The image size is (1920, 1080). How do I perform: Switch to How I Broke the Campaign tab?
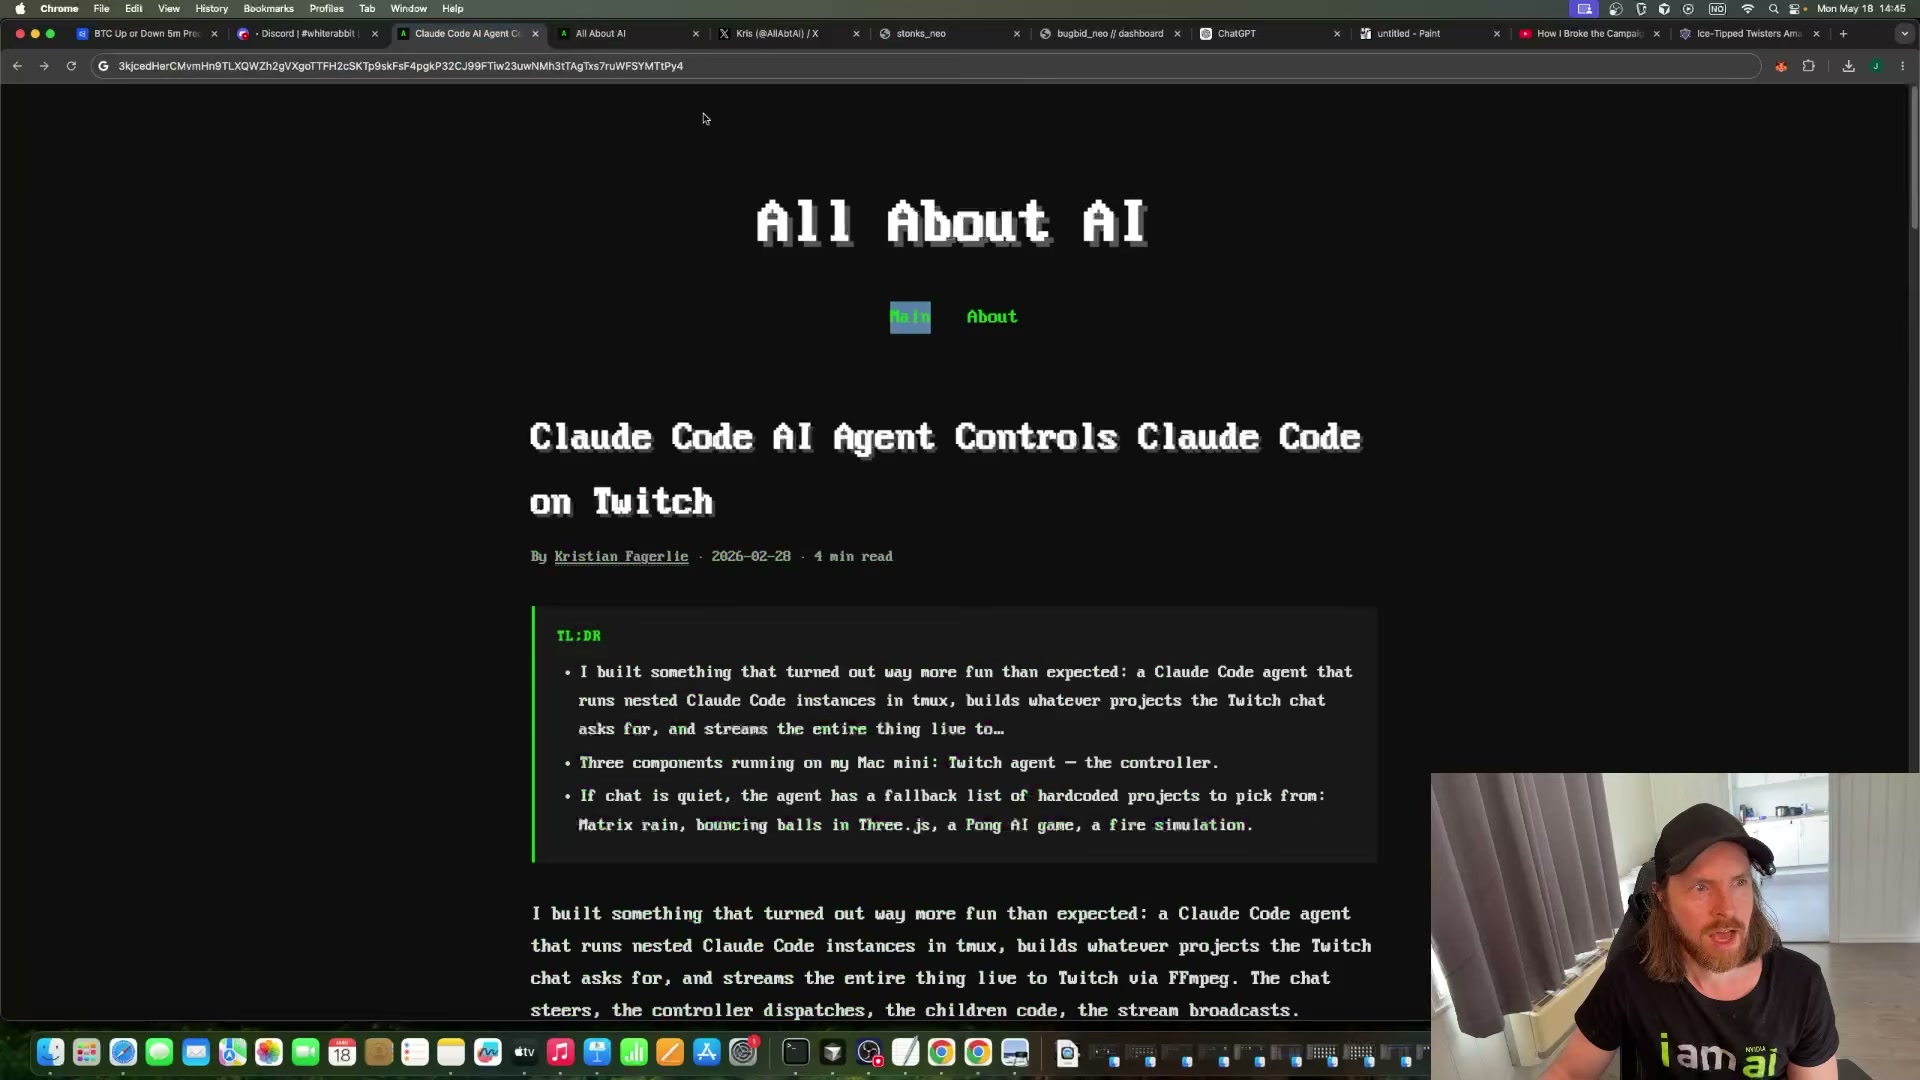(1590, 33)
